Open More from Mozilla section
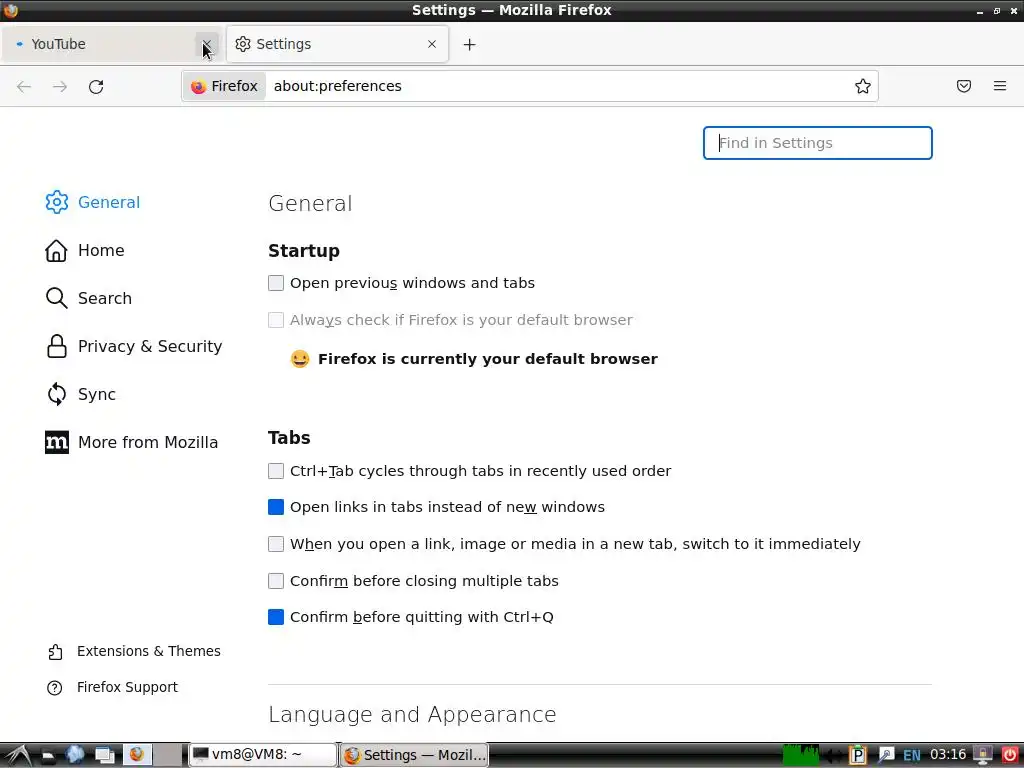The width and height of the screenshot is (1024, 768). 131,442
